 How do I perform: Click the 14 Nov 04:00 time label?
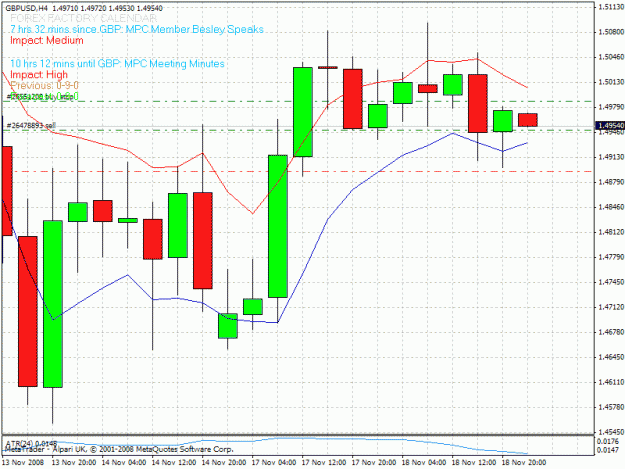click(124, 463)
